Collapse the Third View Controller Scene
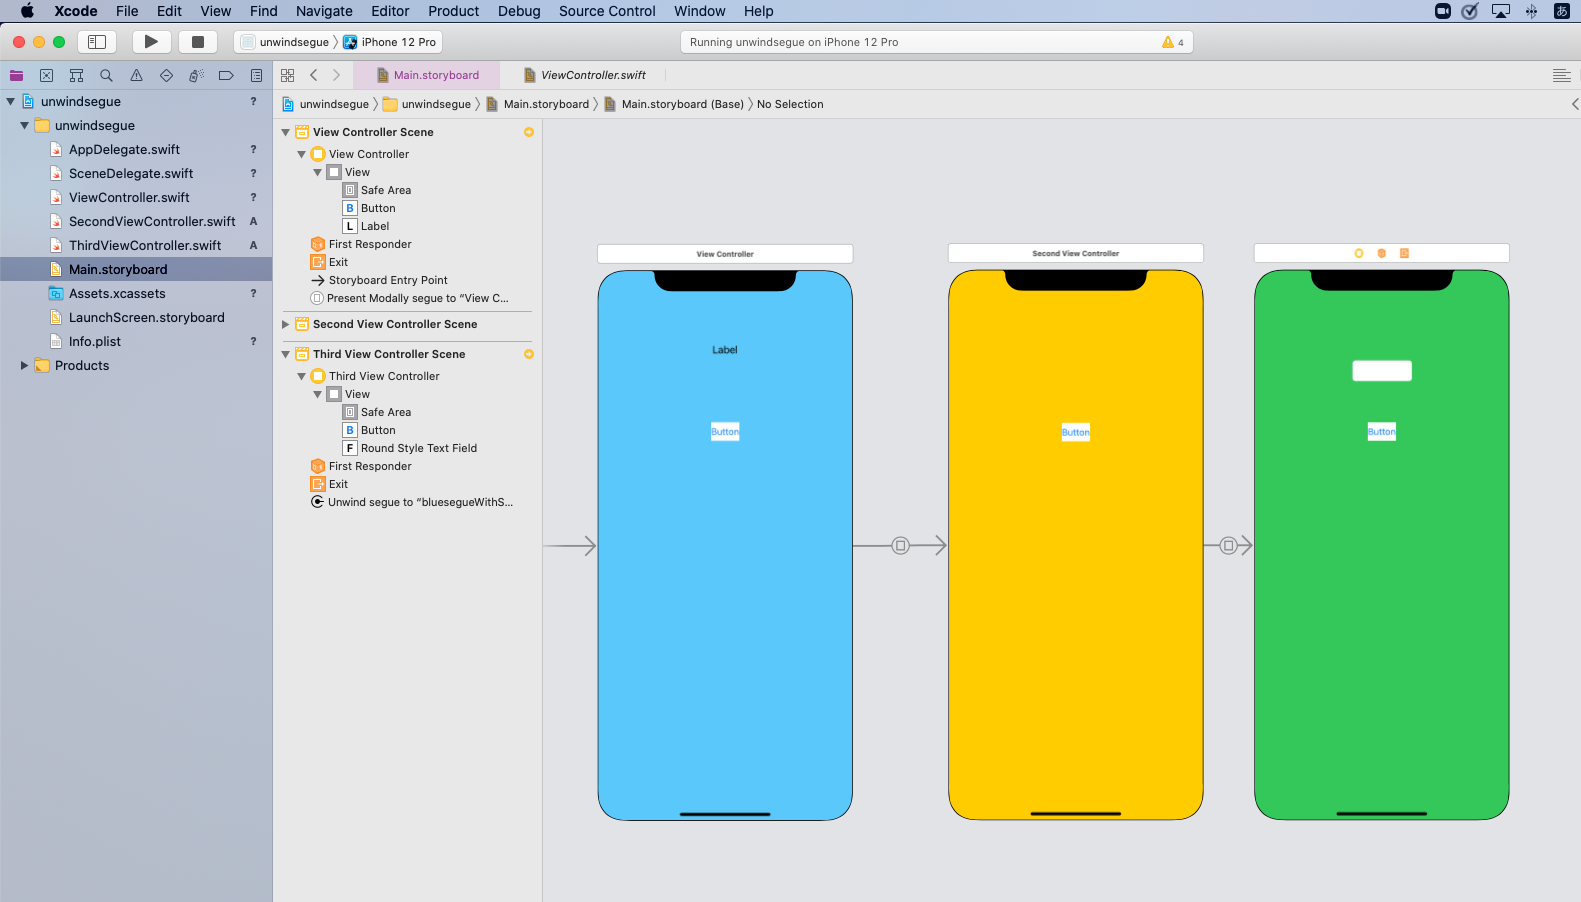The width and height of the screenshot is (1581, 902). coord(286,354)
